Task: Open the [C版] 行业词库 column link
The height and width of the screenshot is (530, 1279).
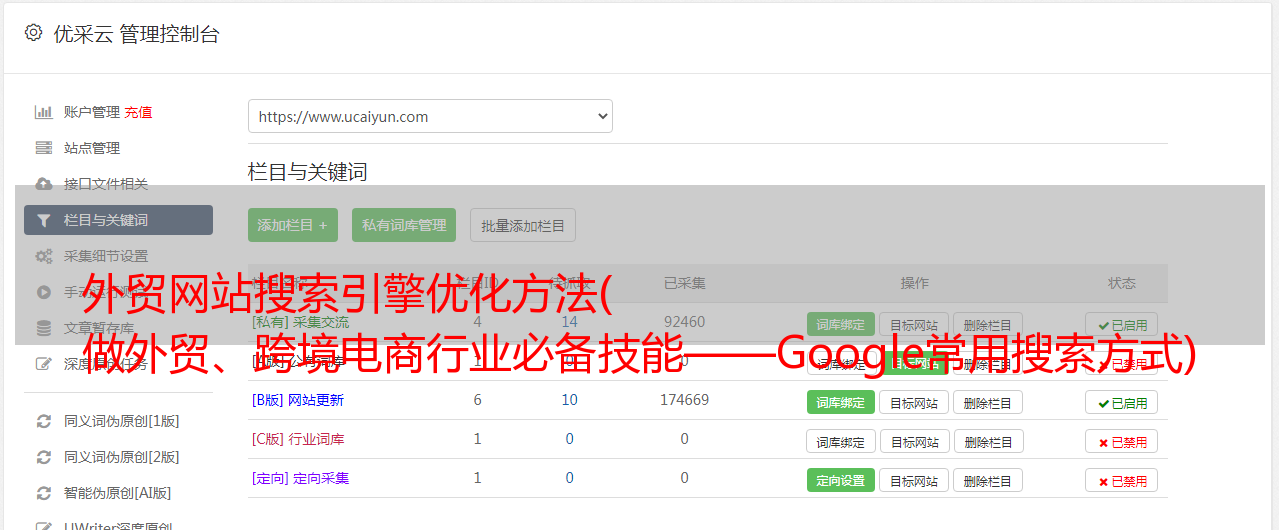Action: (298, 439)
